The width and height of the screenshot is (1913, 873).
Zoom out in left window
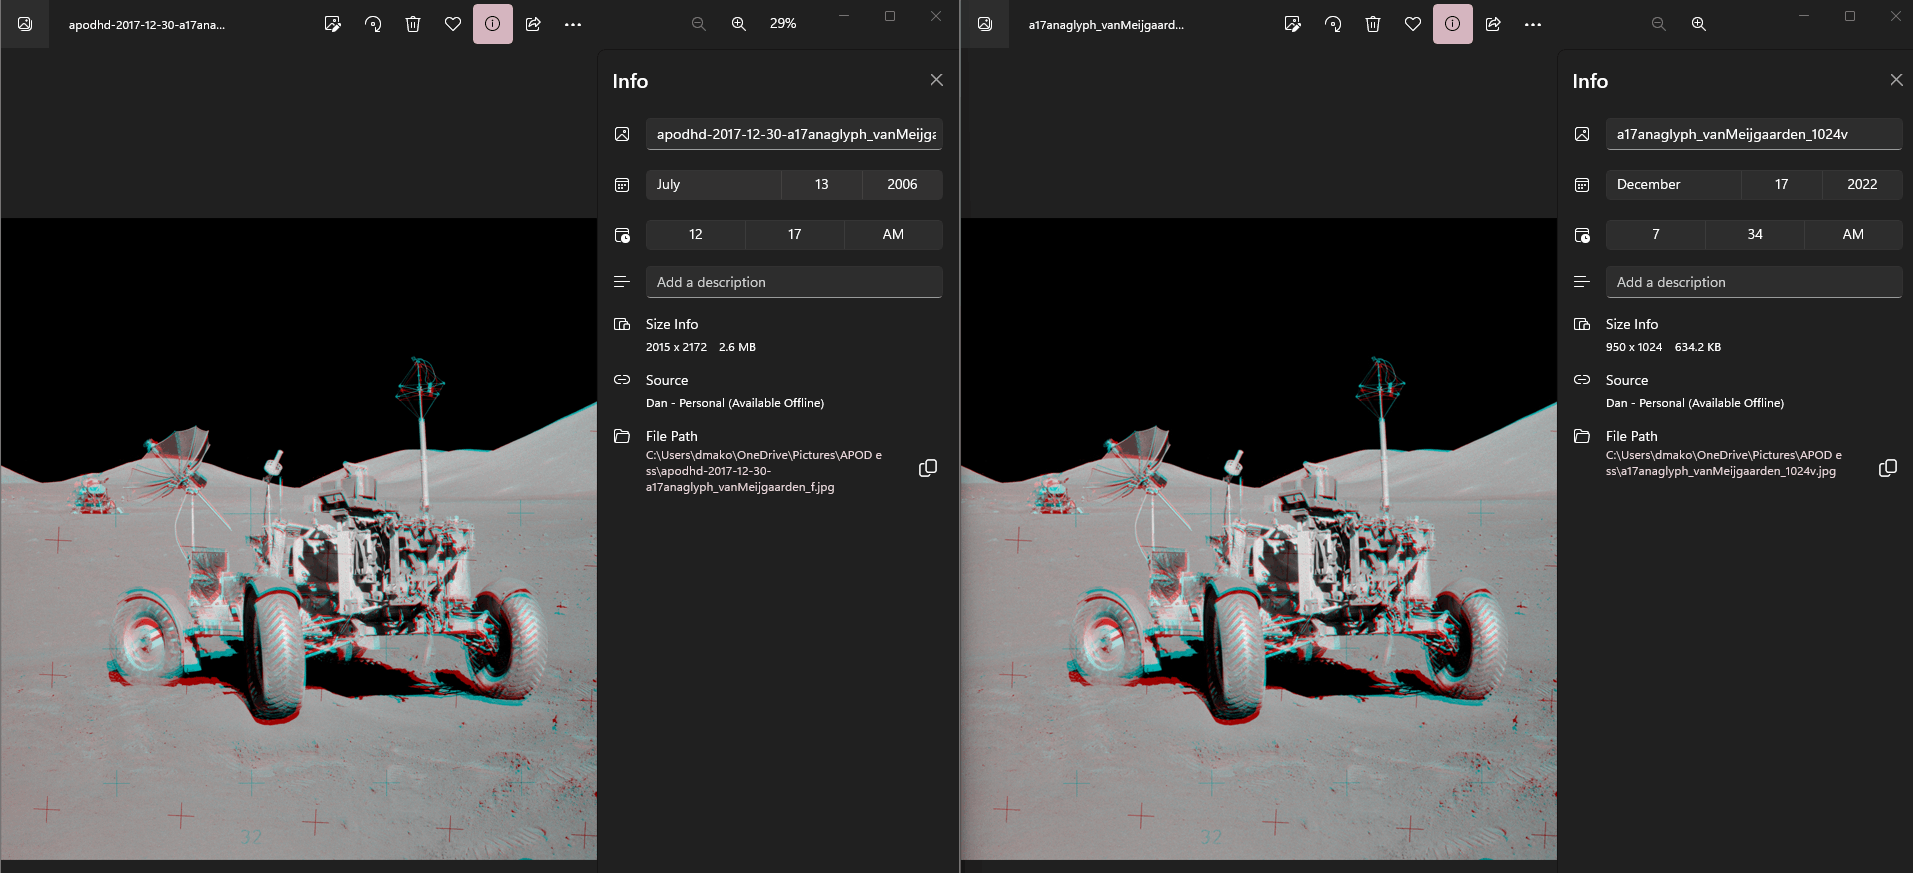tap(699, 24)
